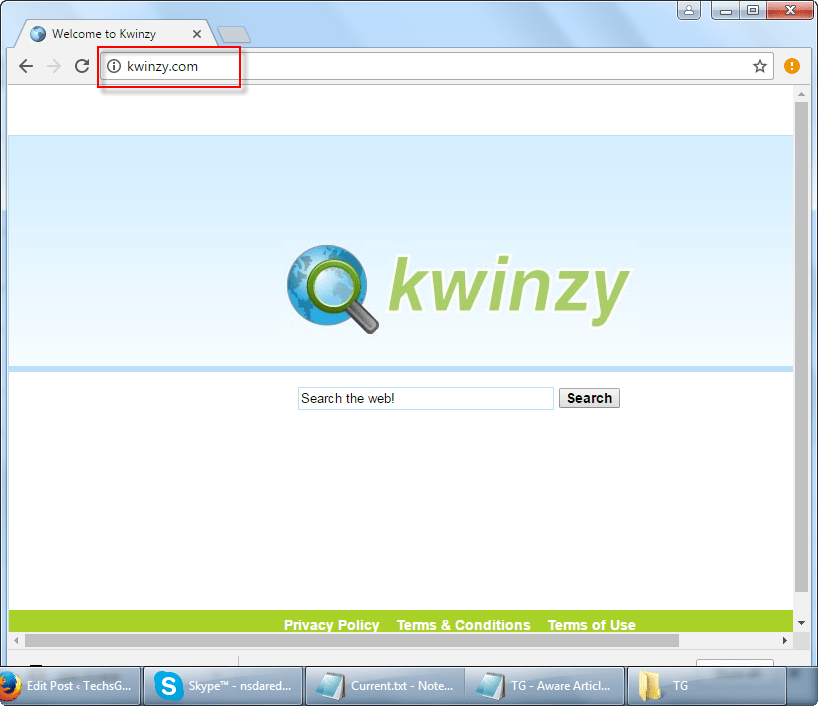Viewport: 818px width, 706px height.
Task: Open the Terms of Use link
Action: (x=591, y=625)
